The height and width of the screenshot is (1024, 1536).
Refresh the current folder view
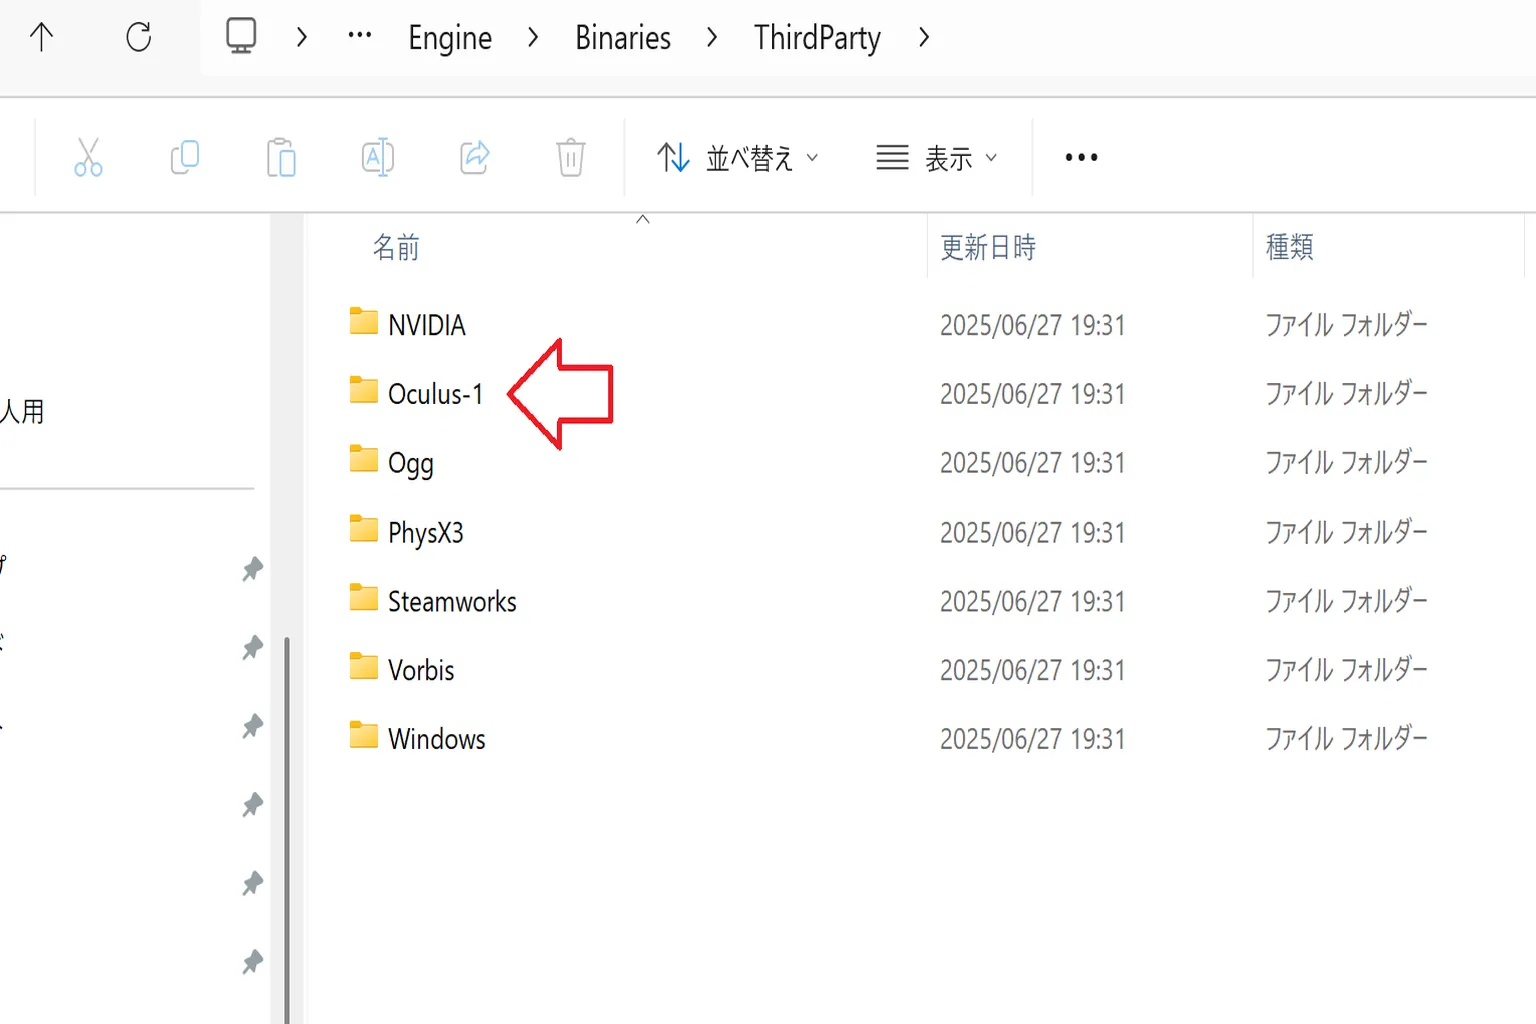click(x=138, y=37)
